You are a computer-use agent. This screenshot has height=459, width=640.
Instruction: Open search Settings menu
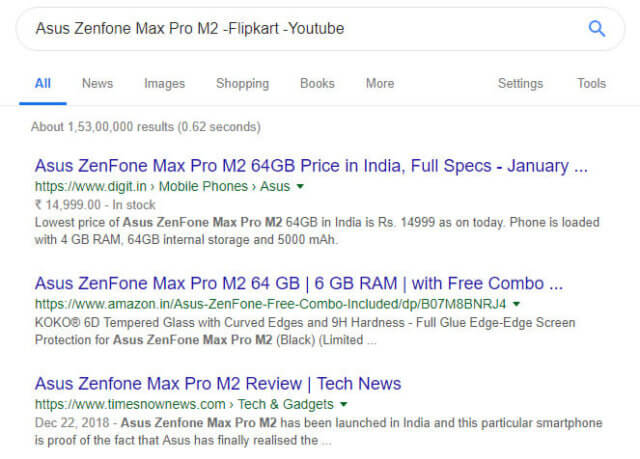pyautogui.click(x=520, y=83)
